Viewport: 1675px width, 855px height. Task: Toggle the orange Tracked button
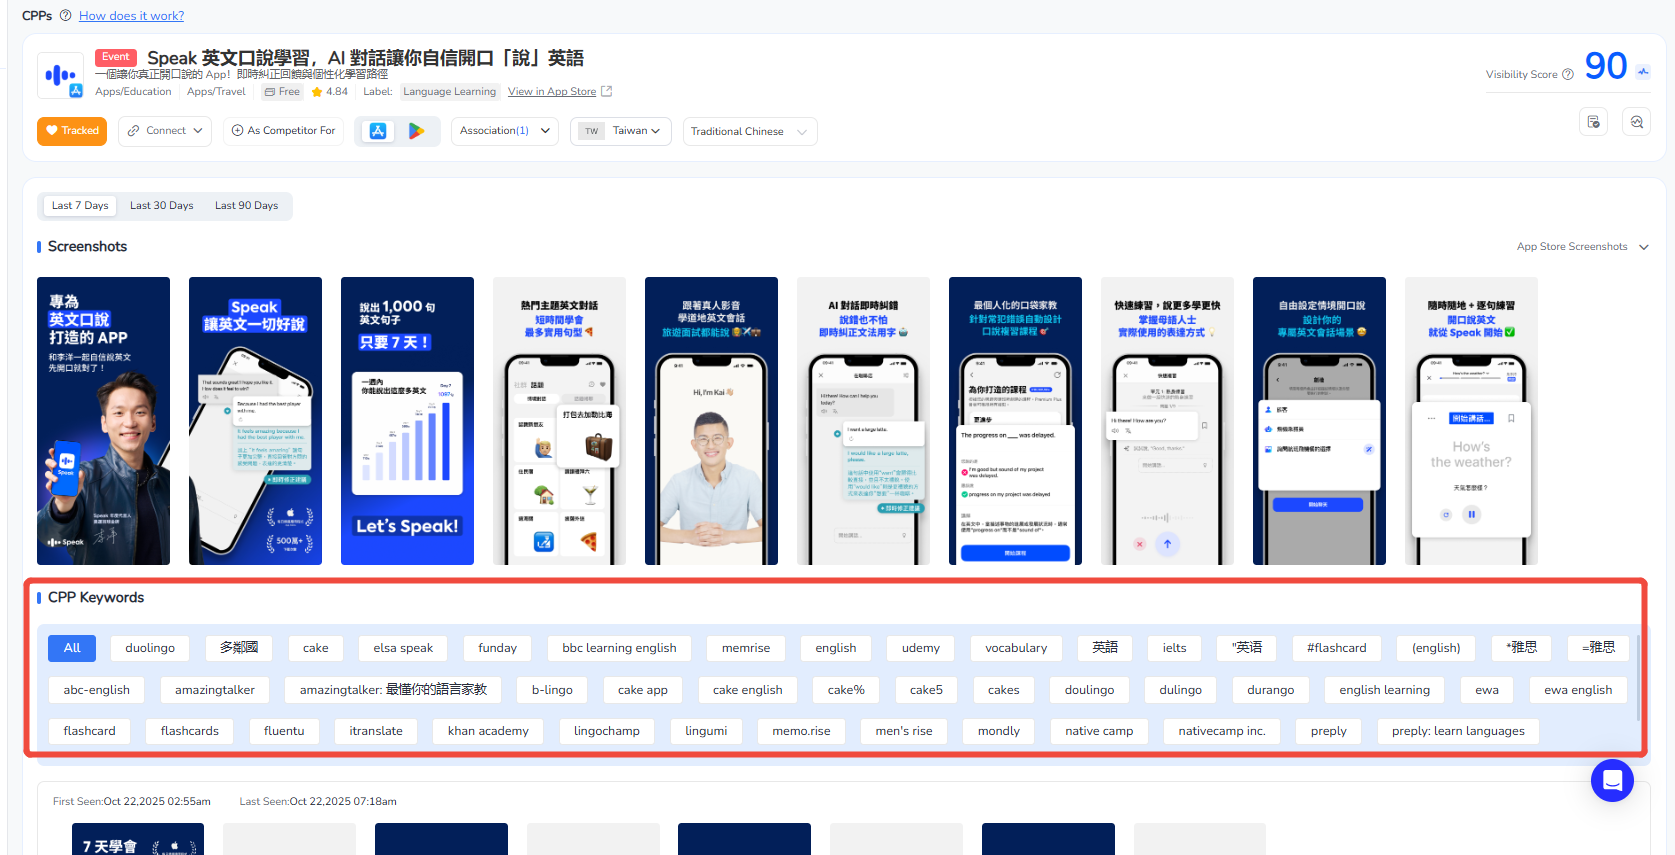pyautogui.click(x=72, y=131)
